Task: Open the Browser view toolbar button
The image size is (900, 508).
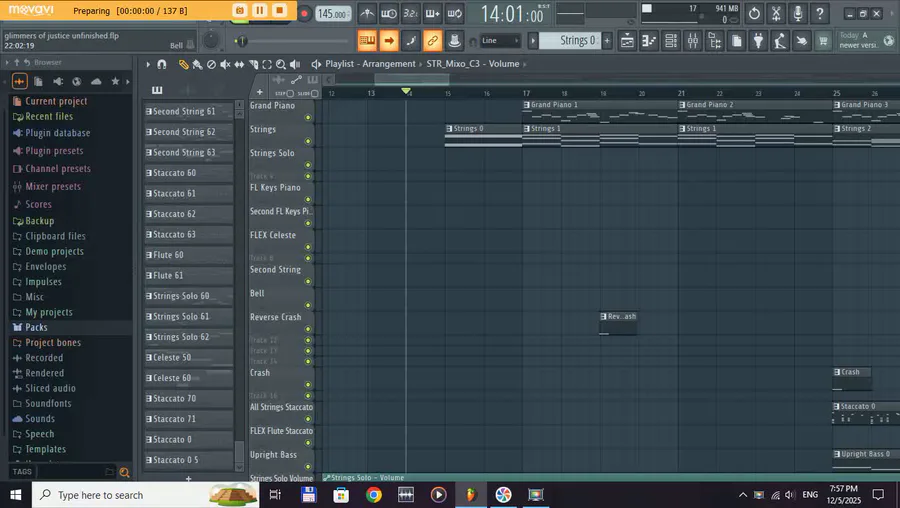Action: (x=715, y=41)
